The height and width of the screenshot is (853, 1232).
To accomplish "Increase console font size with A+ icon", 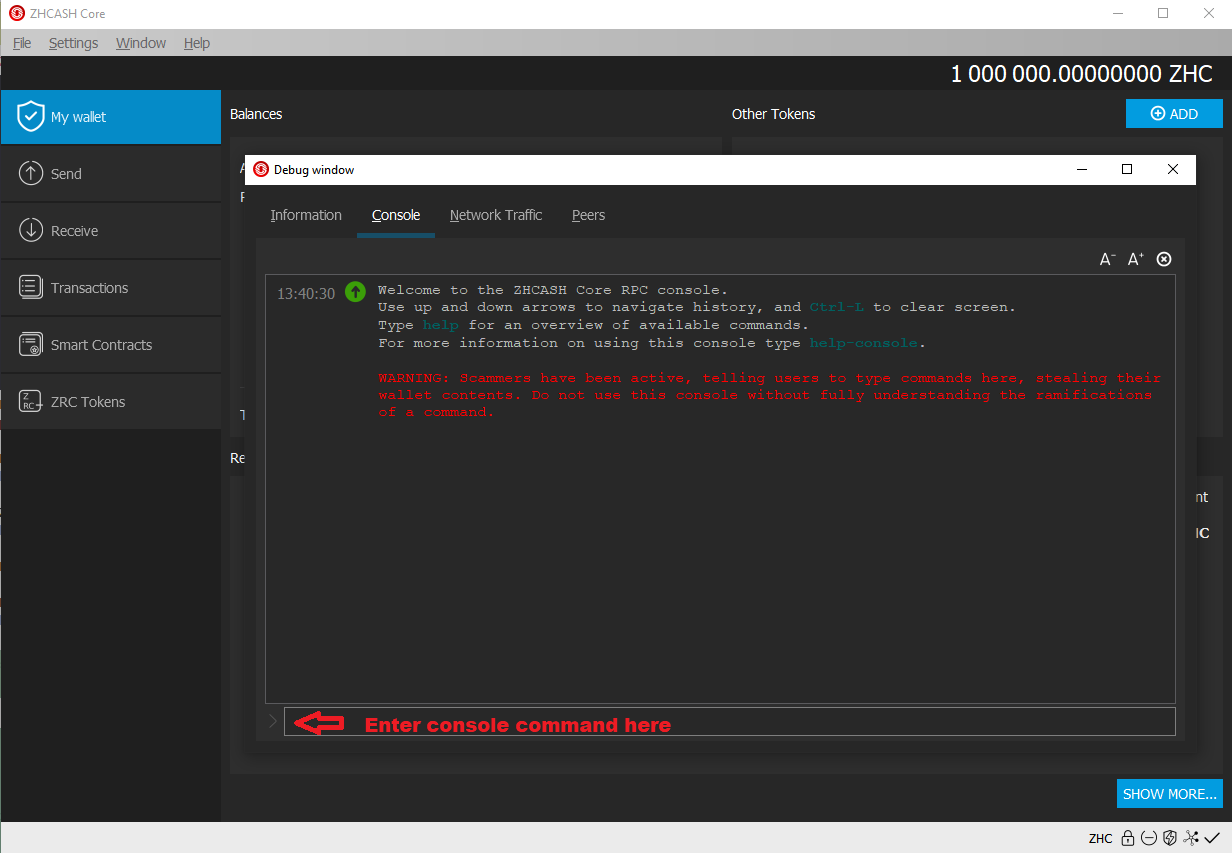I will 1135,259.
